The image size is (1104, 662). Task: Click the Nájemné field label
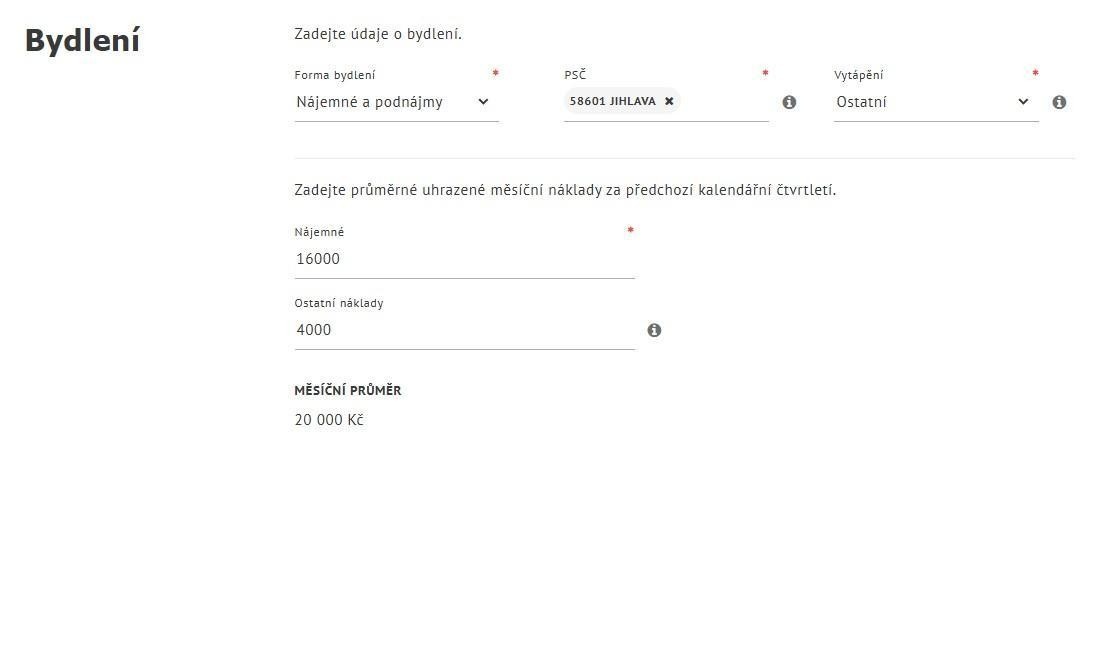319,232
